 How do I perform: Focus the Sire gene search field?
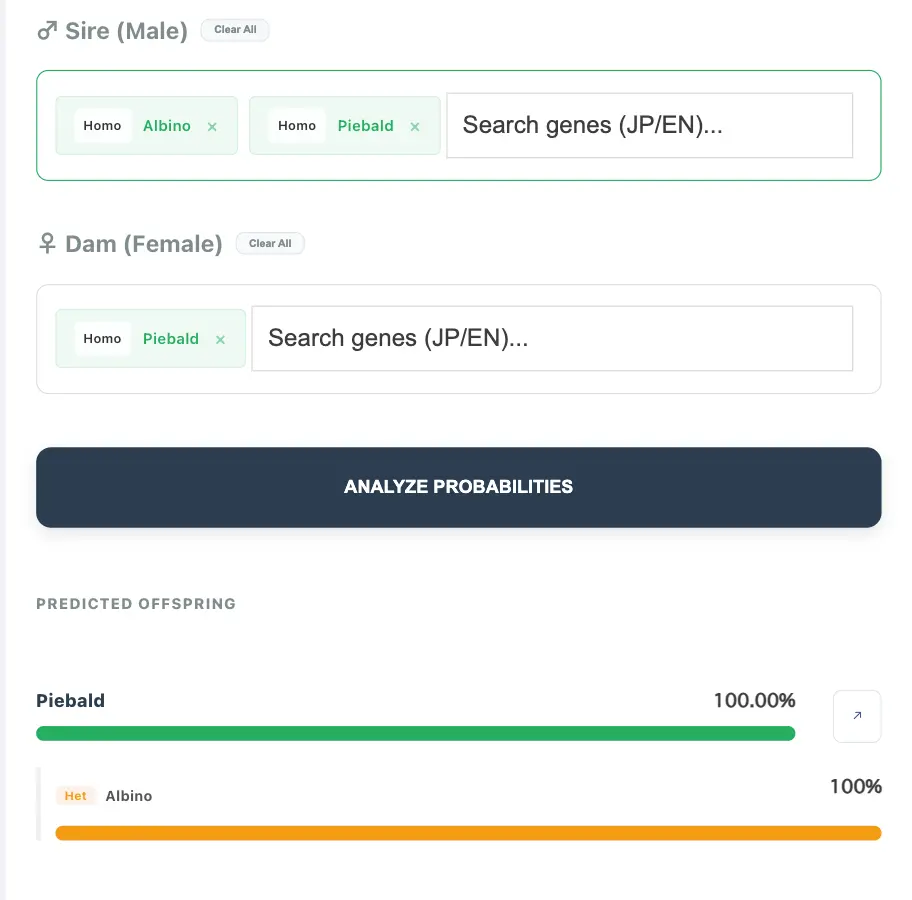(649, 126)
